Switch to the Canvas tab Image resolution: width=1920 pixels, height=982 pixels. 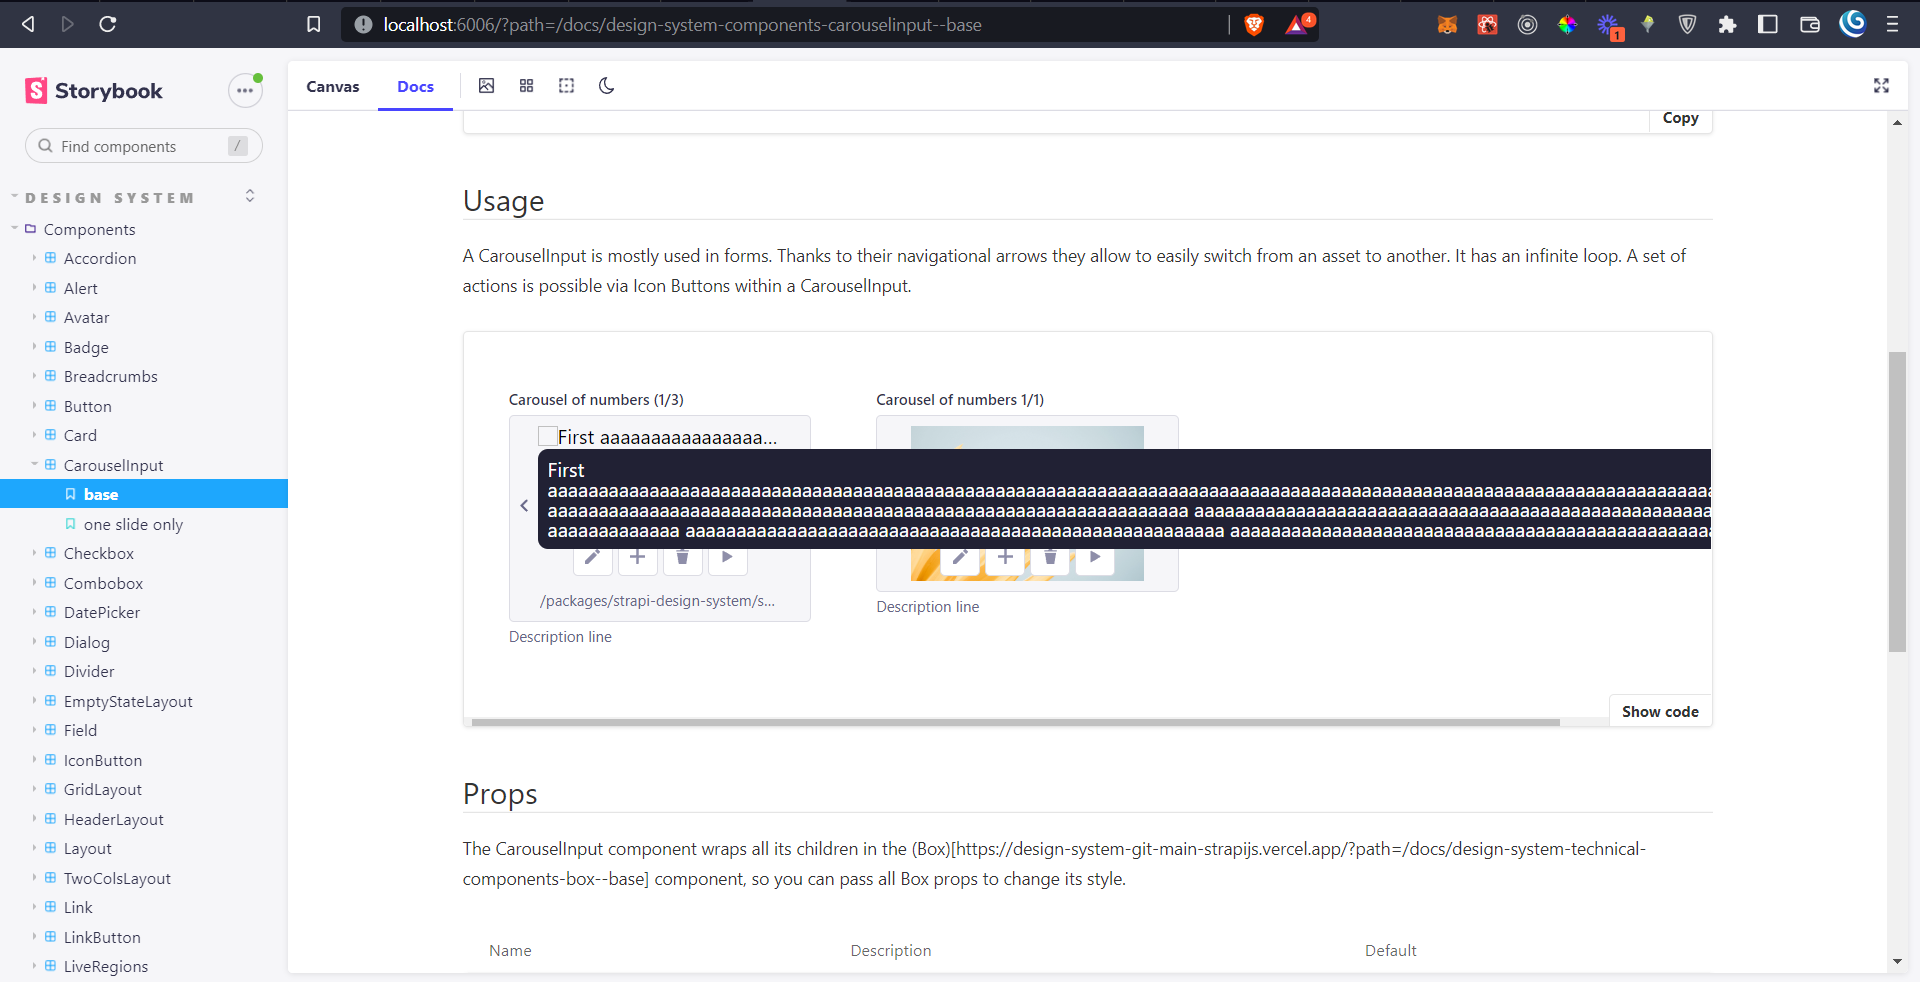tap(332, 86)
